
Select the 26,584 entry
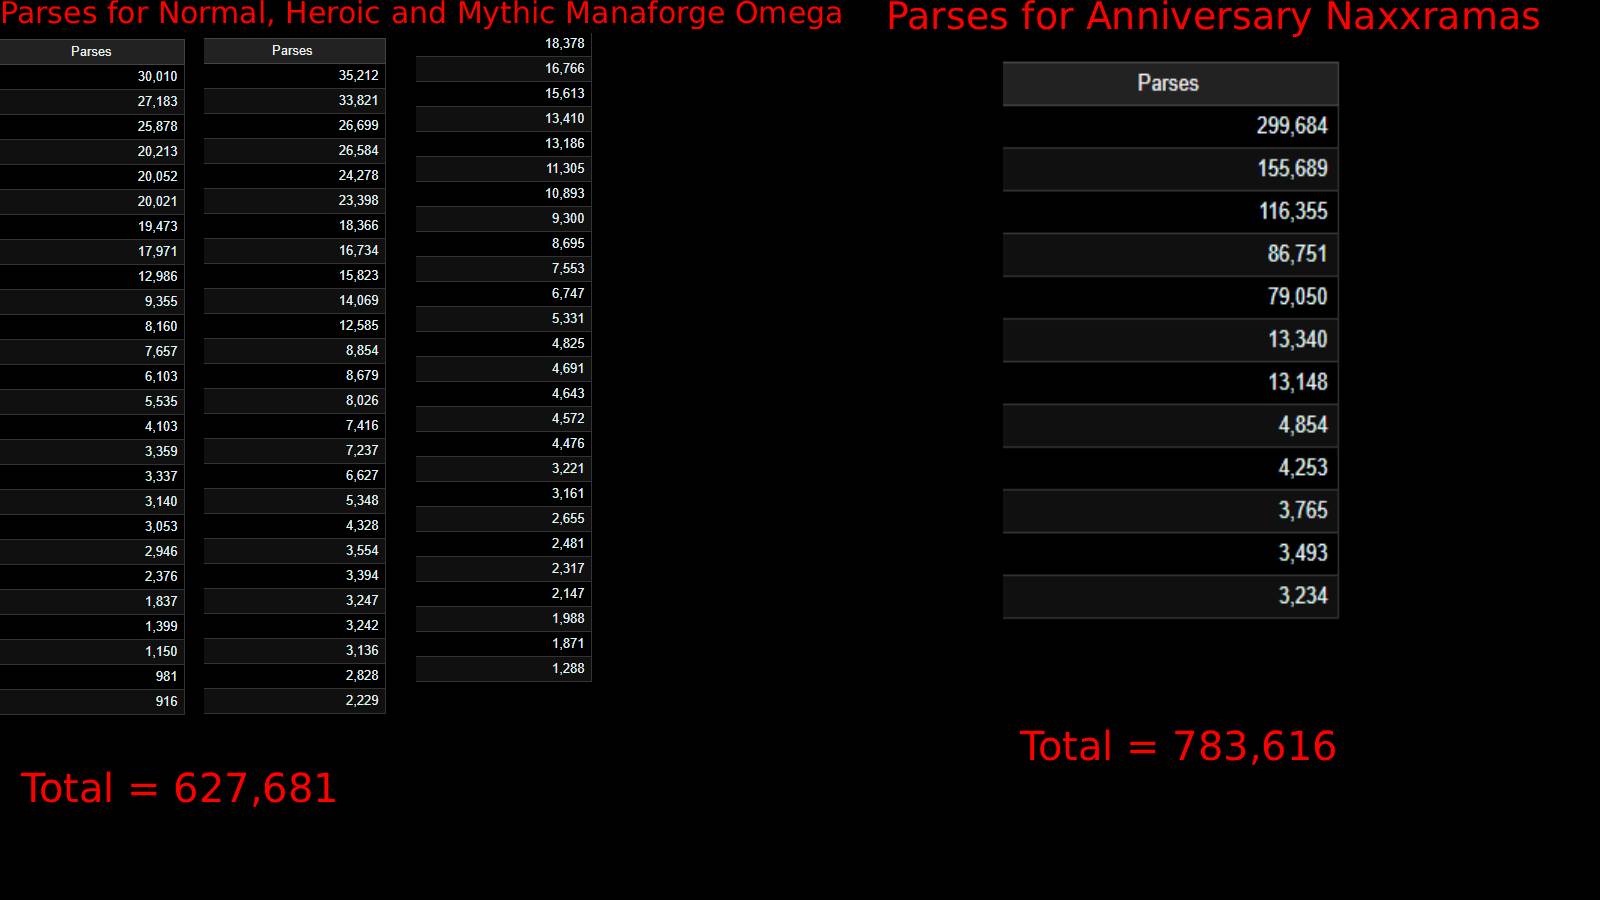[295, 150]
